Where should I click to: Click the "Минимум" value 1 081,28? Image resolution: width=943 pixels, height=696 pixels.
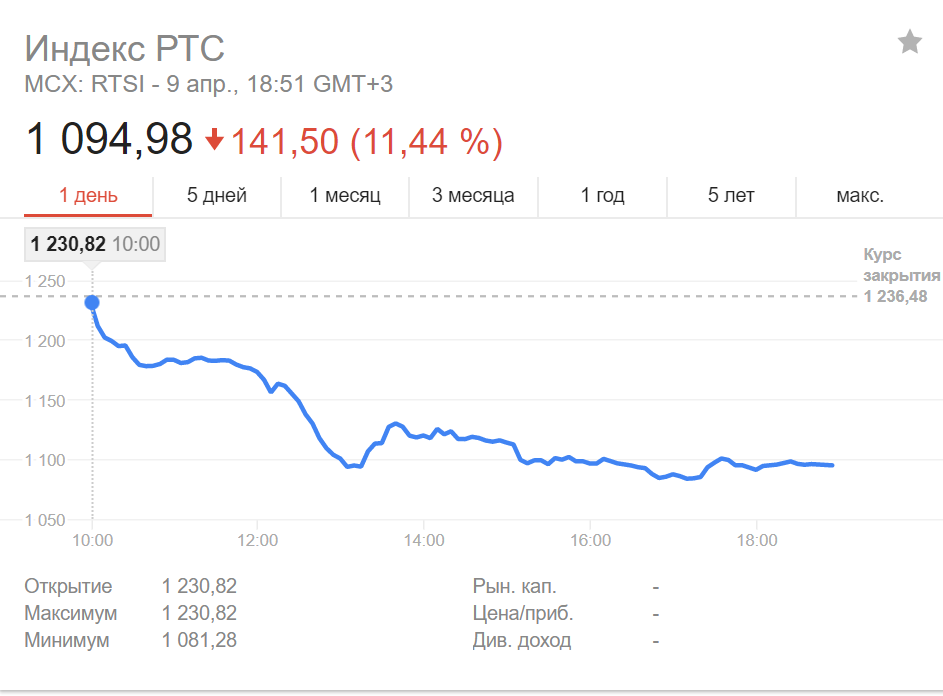point(199,641)
